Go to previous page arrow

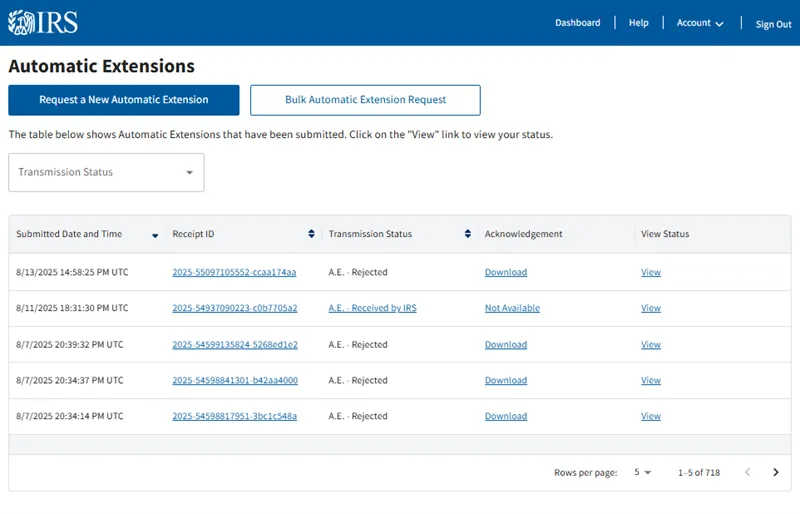coord(747,472)
